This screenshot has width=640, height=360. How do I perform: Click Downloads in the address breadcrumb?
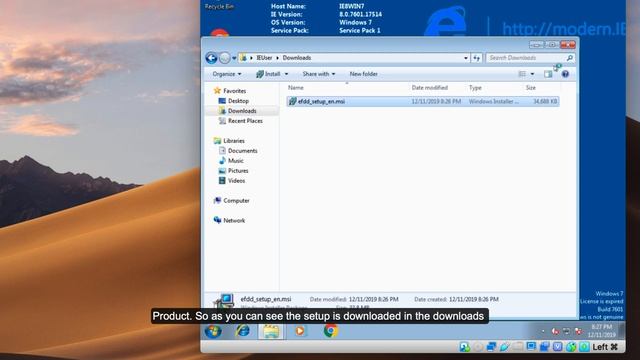[x=297, y=58]
